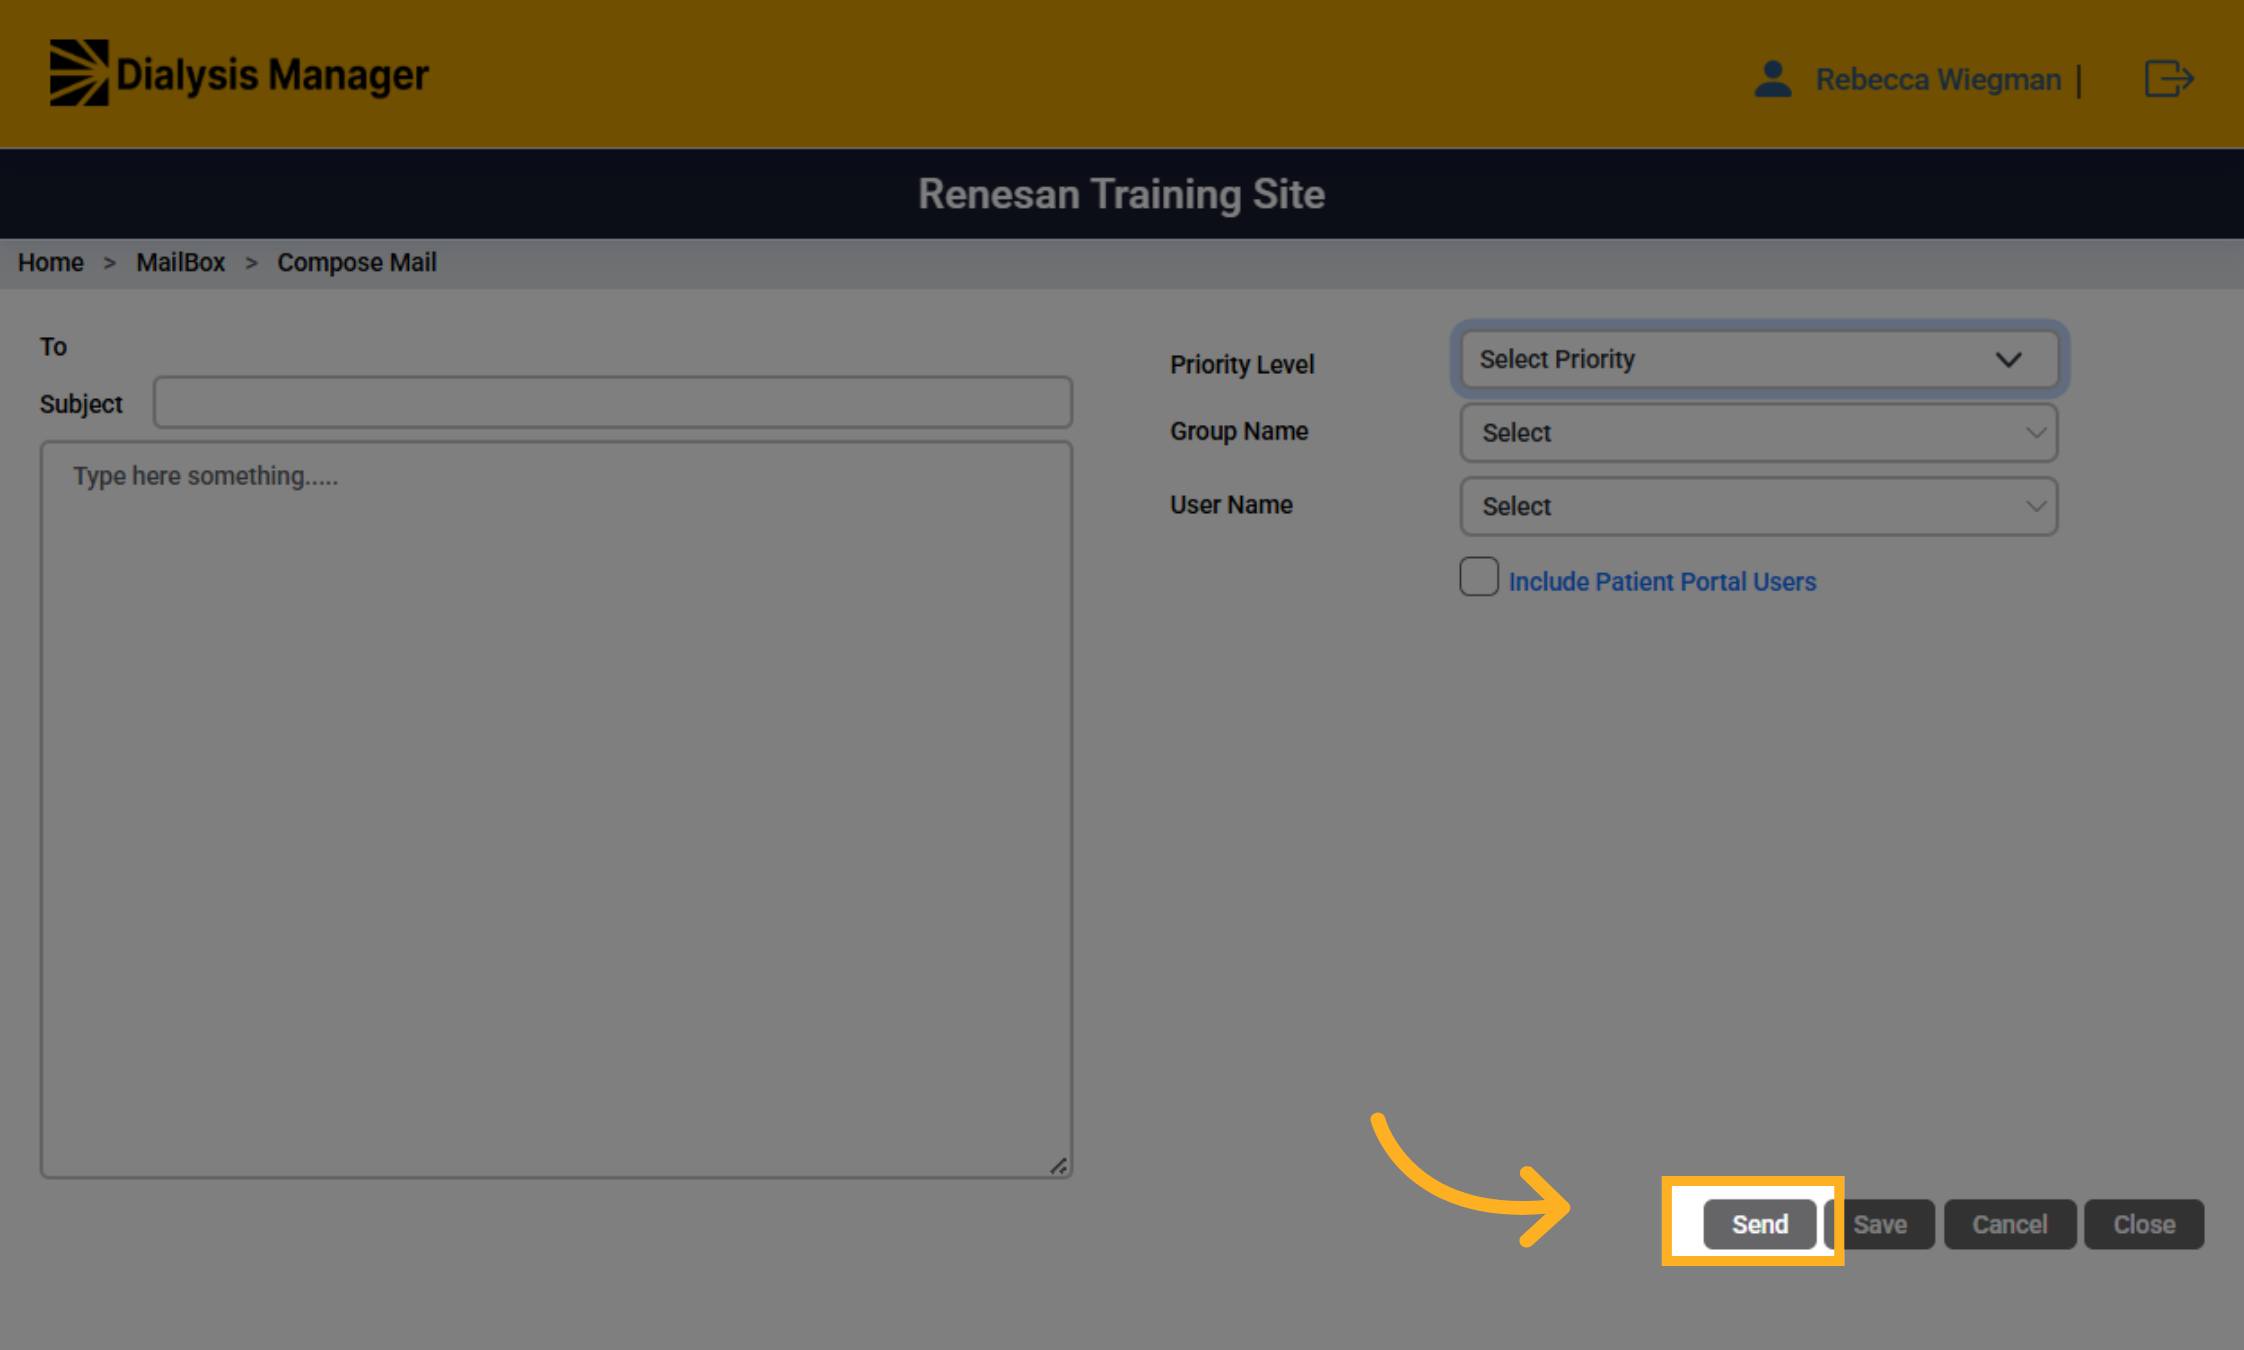Viewport: 2244px width, 1350px height.
Task: Click the logout icon in header
Action: [2168, 78]
